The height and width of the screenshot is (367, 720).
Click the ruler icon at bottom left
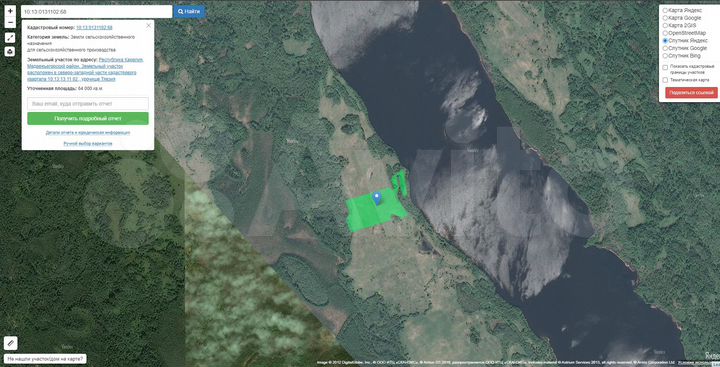point(11,343)
